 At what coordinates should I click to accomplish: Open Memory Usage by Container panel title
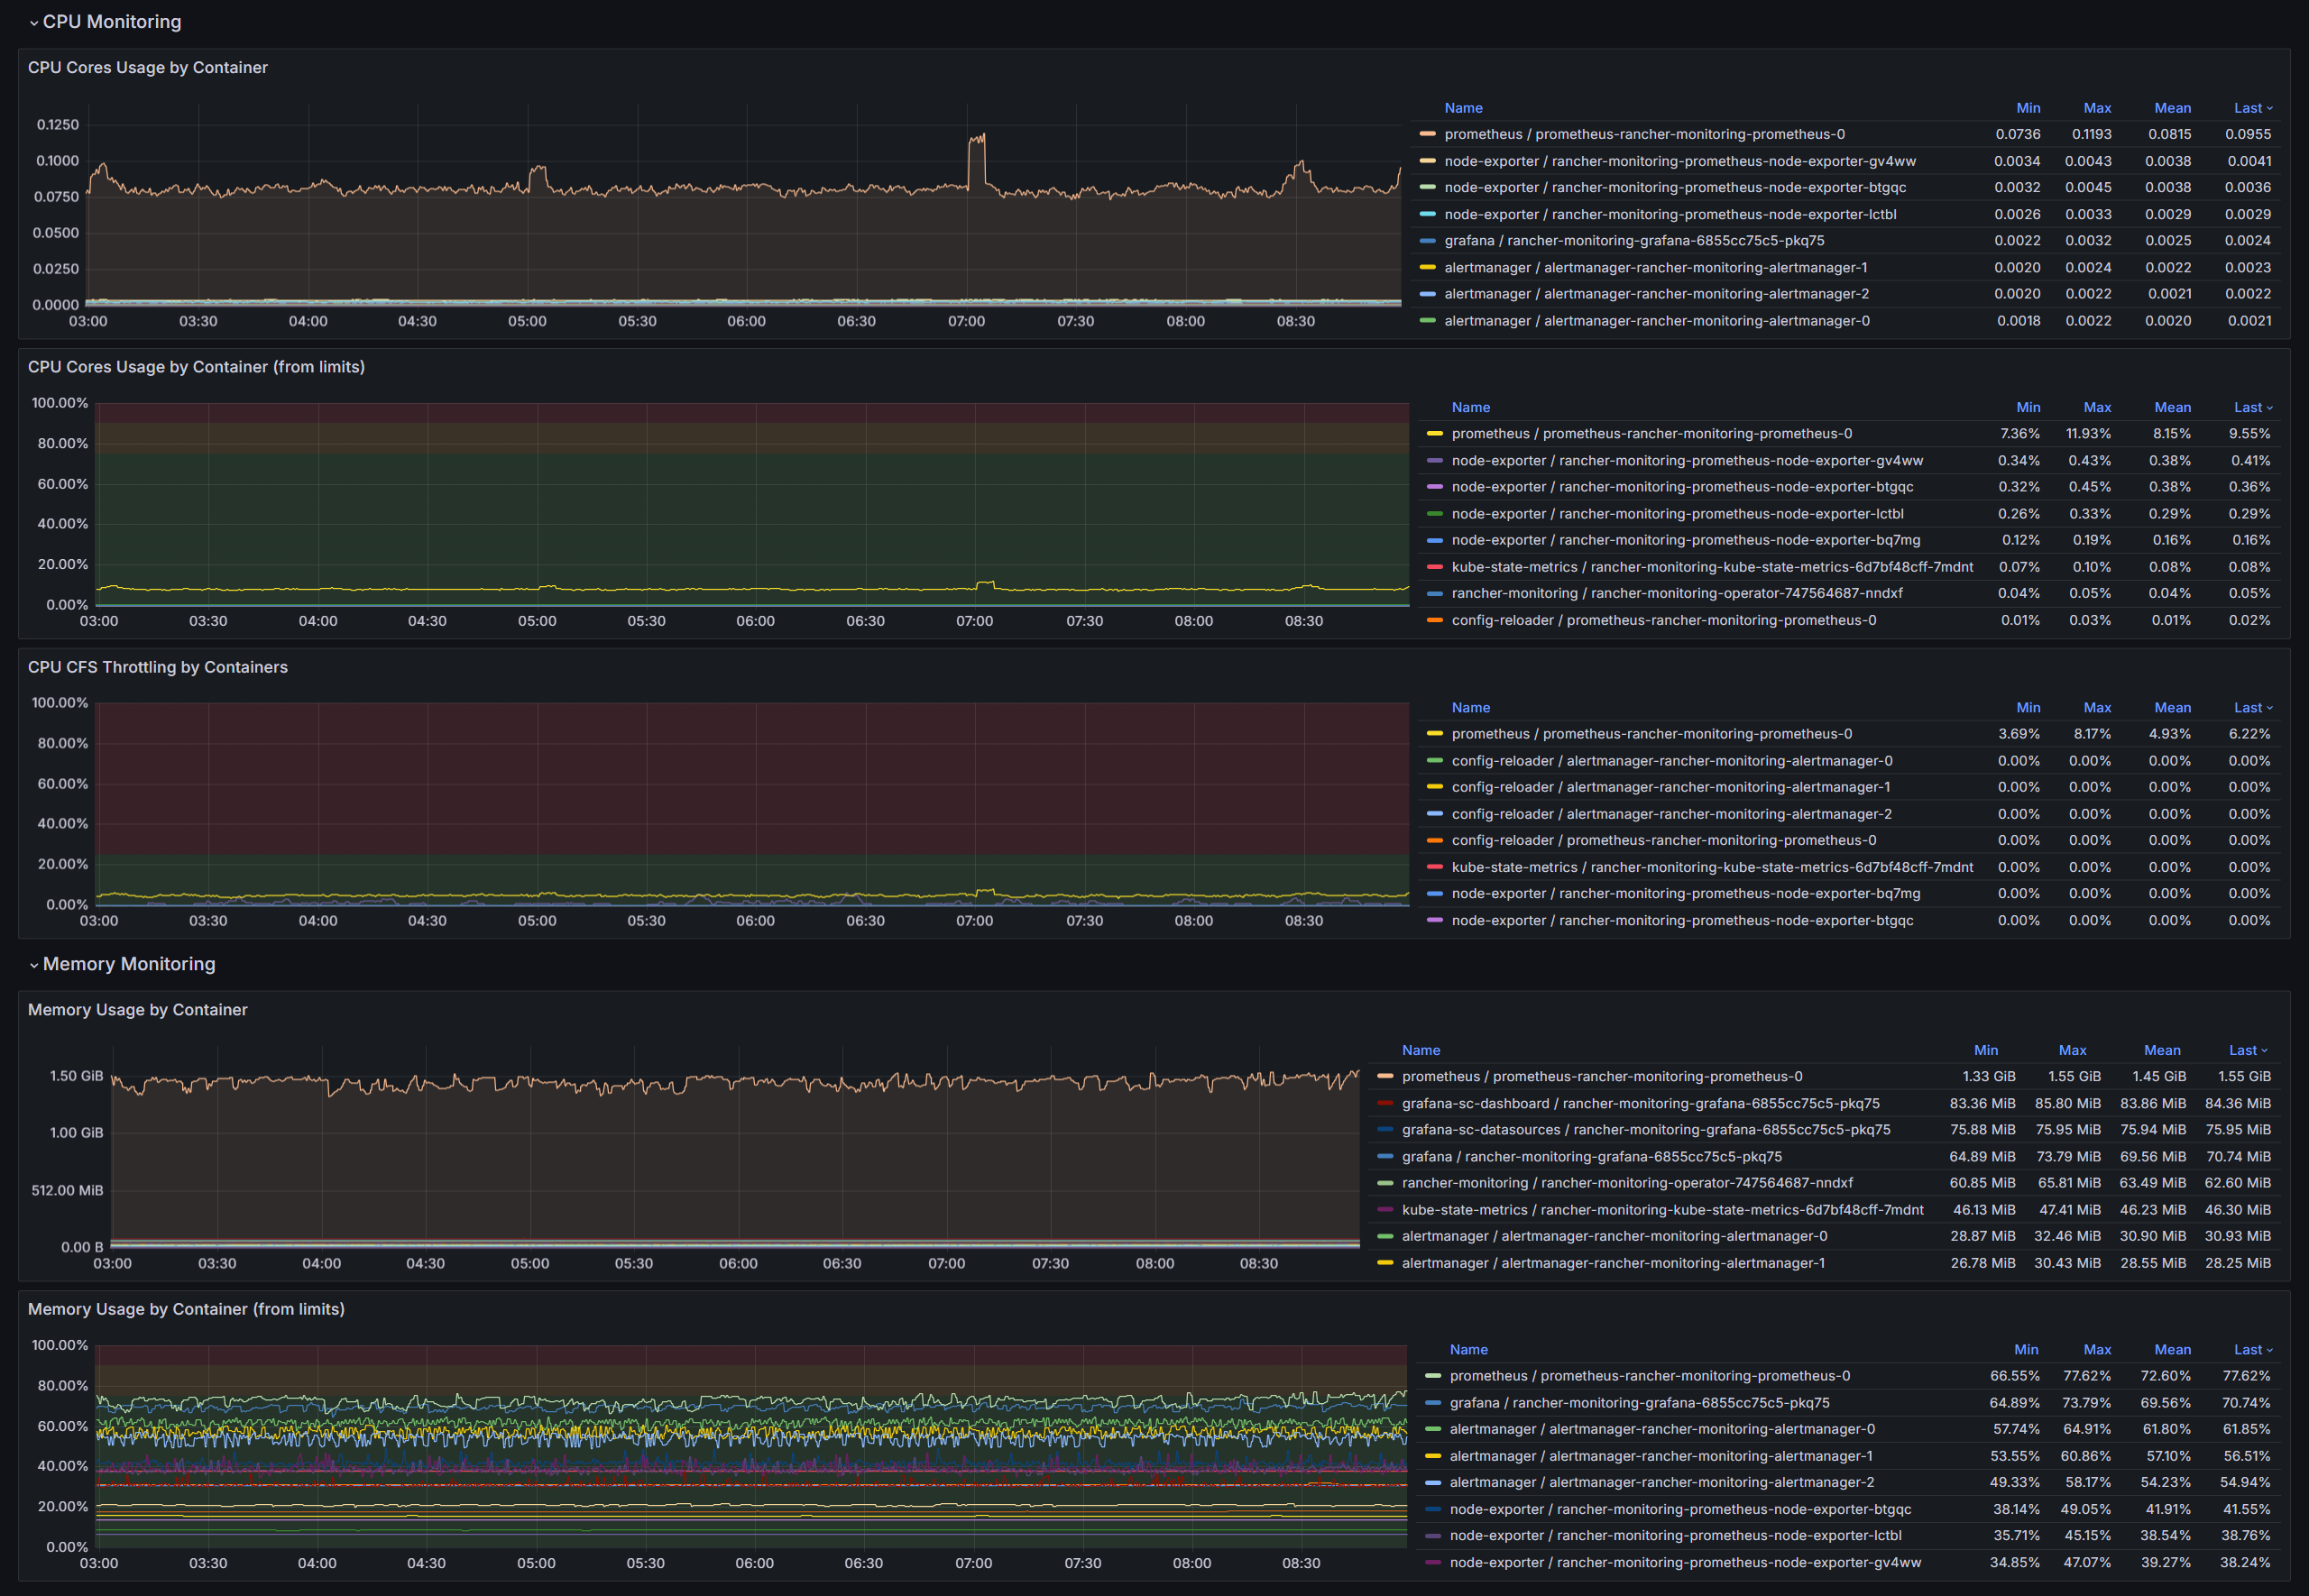pos(138,1010)
